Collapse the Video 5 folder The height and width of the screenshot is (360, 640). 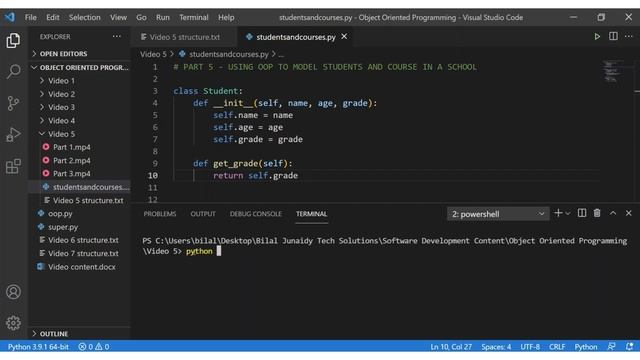pos(61,134)
